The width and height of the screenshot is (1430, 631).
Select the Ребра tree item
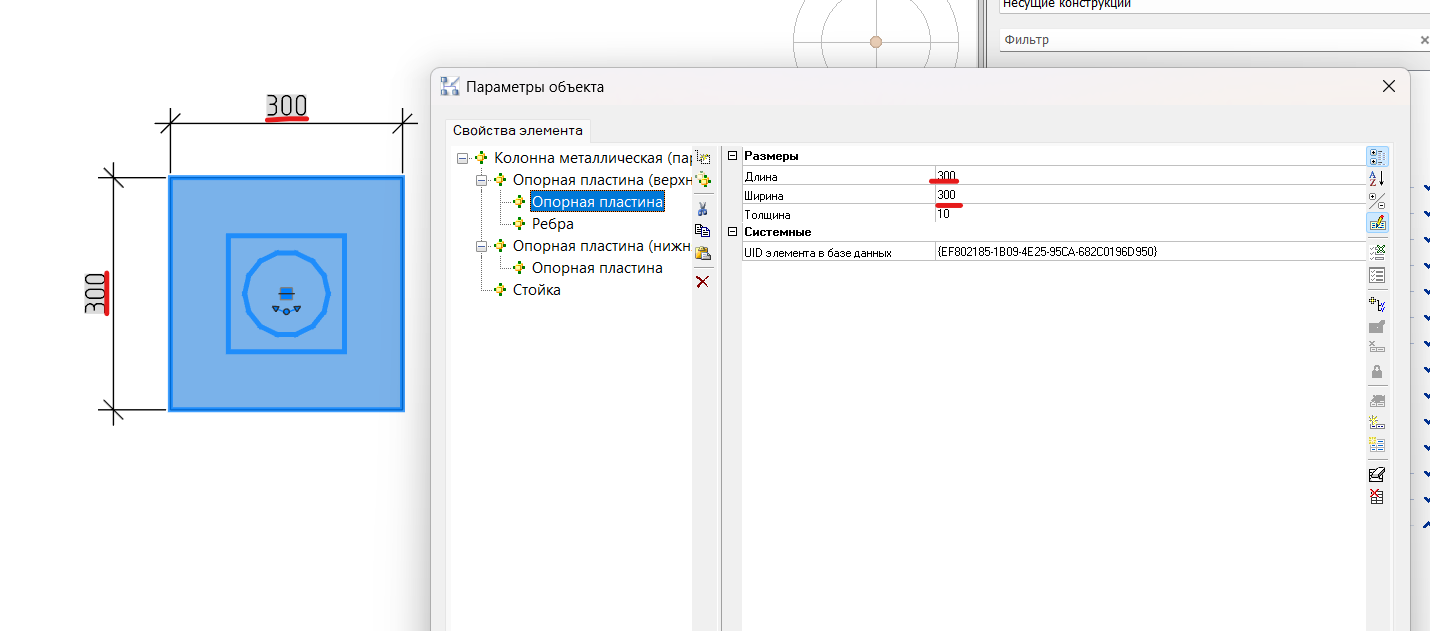[552, 224]
